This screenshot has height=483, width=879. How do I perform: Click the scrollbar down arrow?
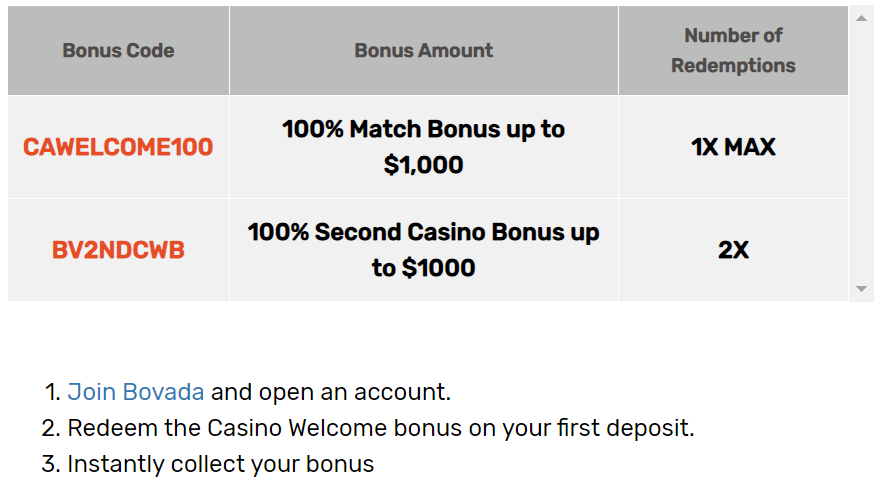tap(861, 289)
